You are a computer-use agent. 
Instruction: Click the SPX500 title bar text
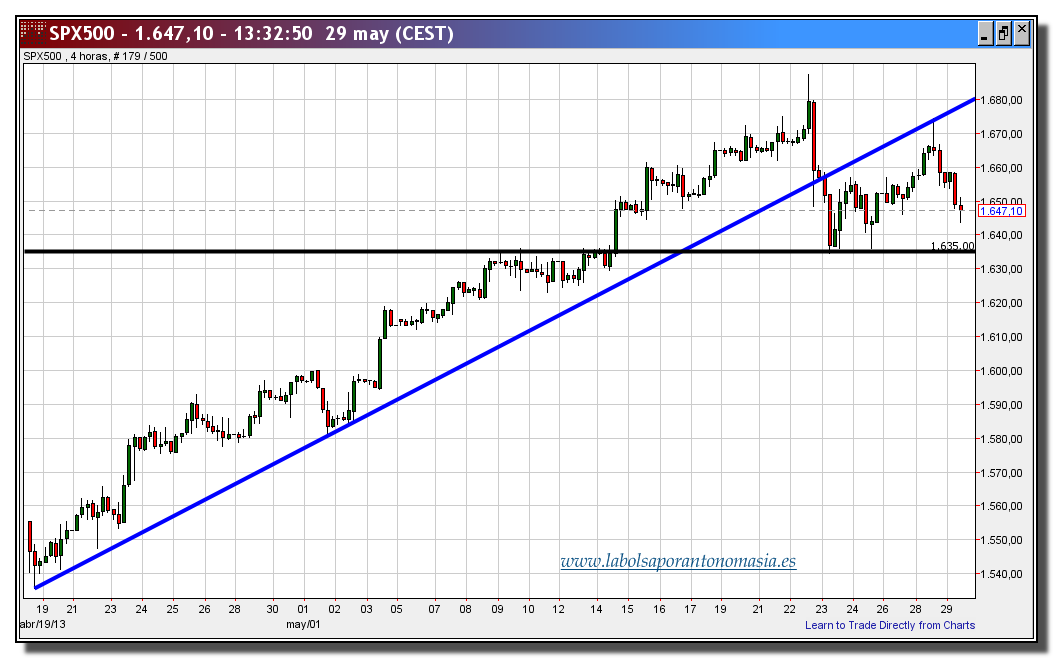point(251,33)
